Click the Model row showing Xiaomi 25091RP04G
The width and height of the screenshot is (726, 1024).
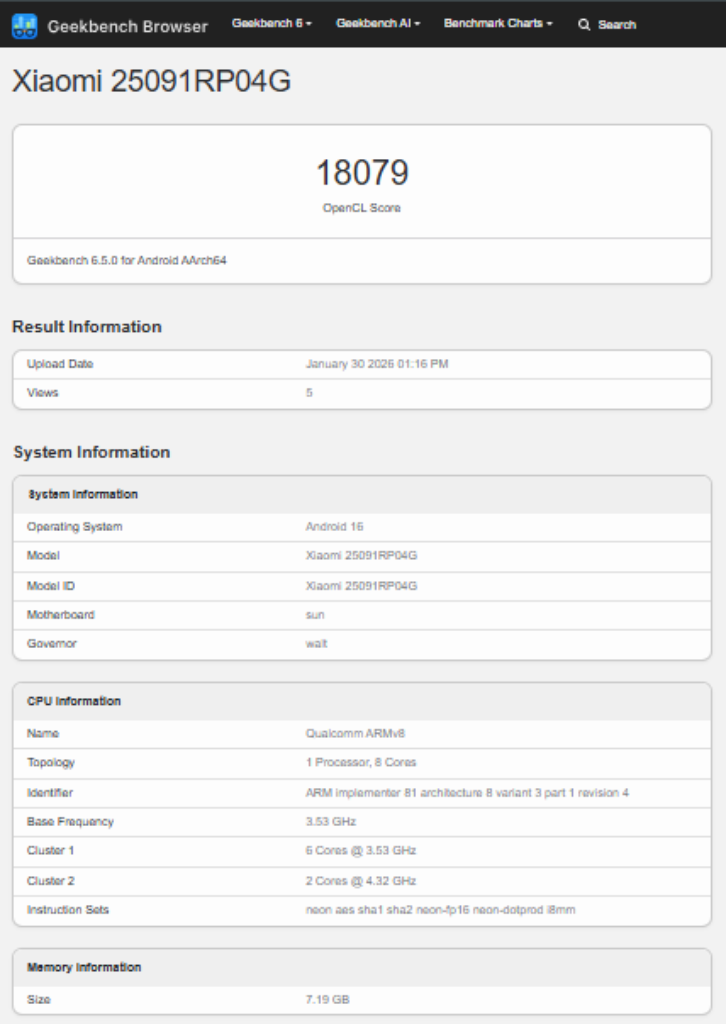363,556
